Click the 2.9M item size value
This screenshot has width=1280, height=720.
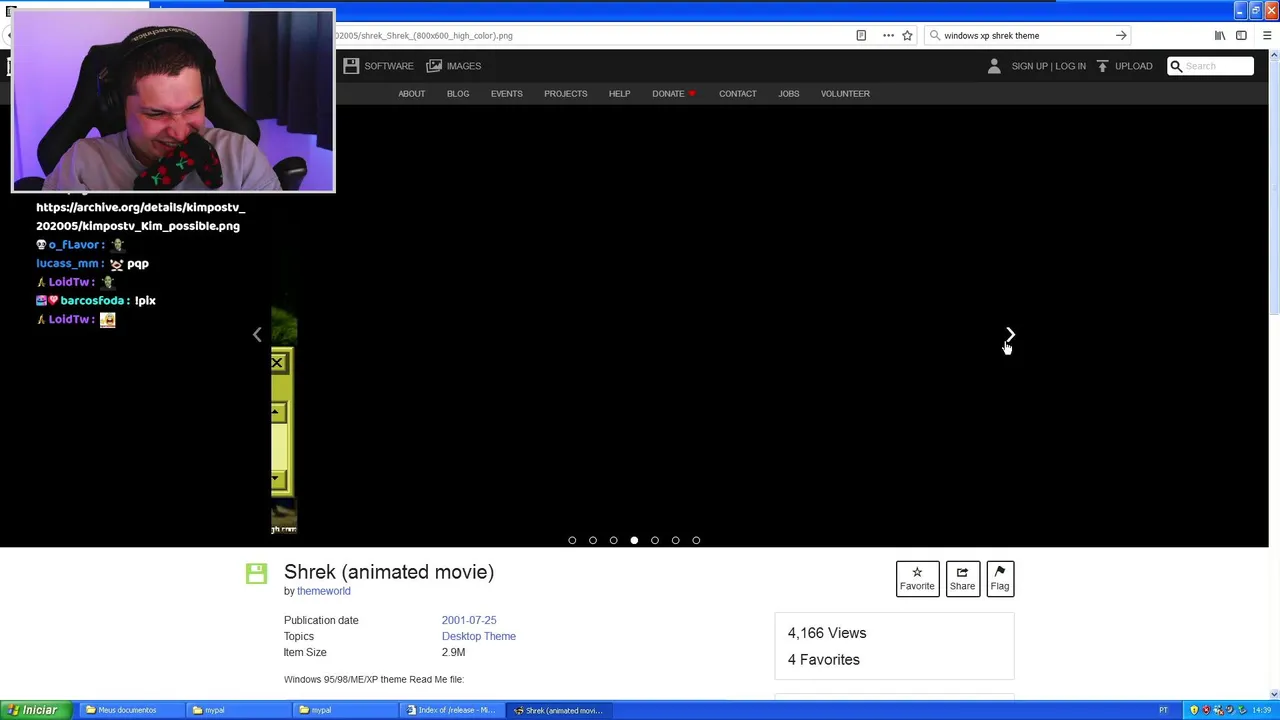pyautogui.click(x=453, y=652)
